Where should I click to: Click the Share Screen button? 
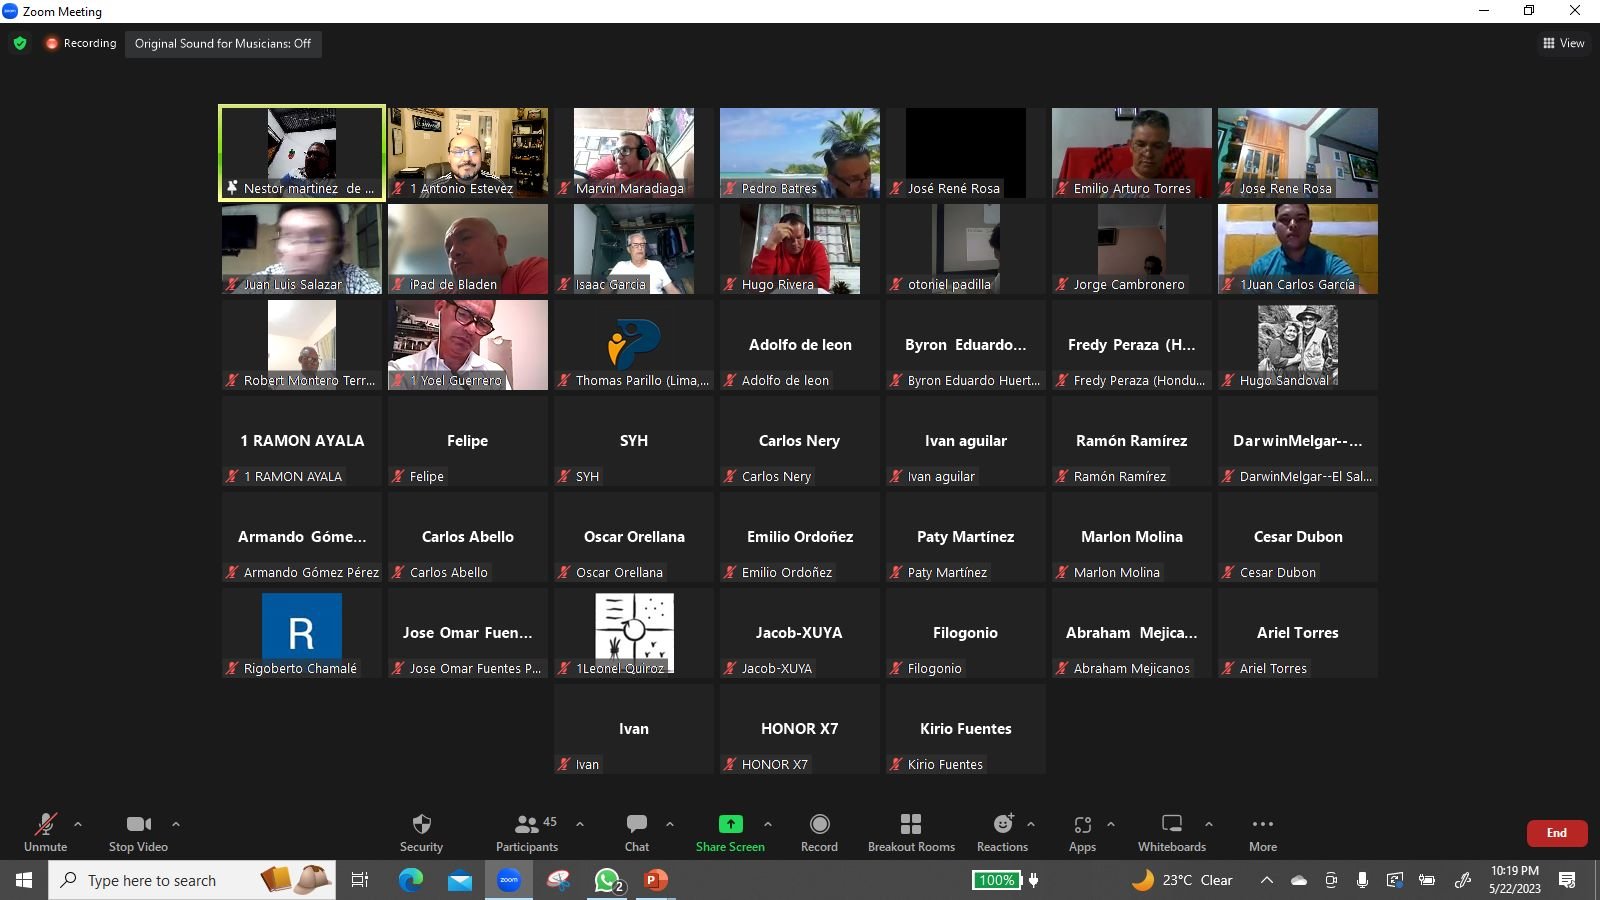pyautogui.click(x=730, y=832)
